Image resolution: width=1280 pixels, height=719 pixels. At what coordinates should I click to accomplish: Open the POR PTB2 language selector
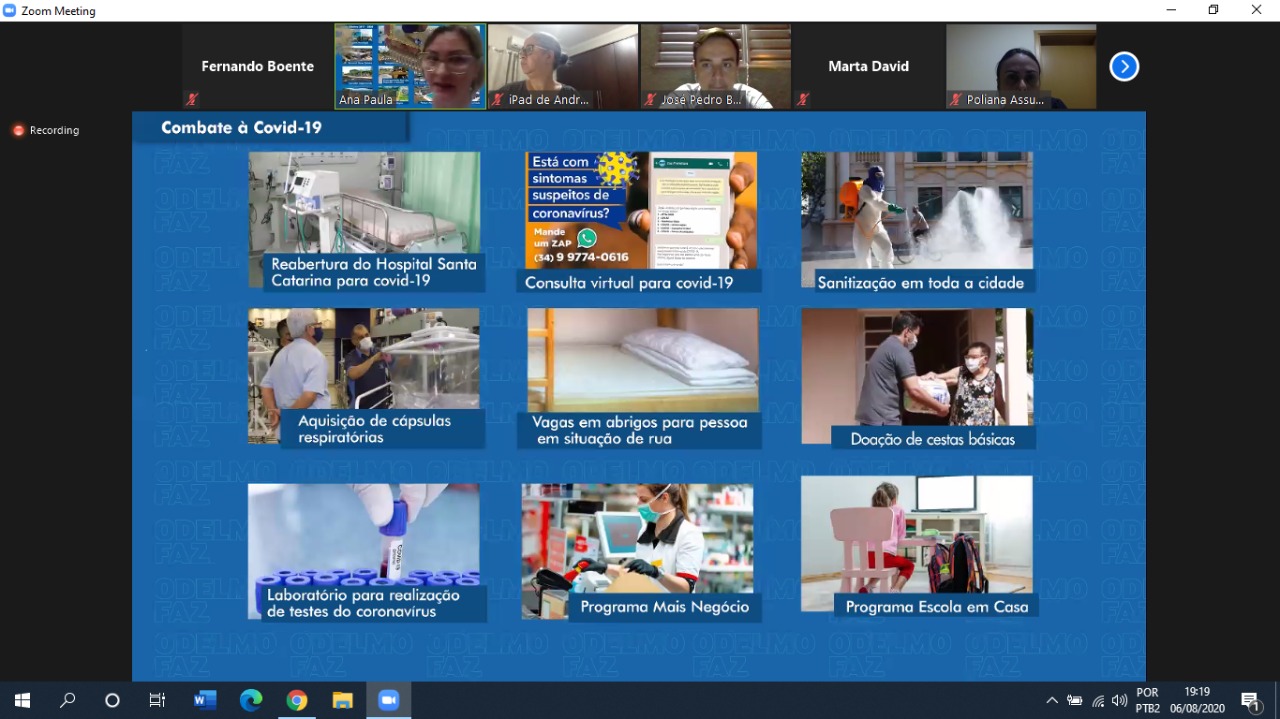pyautogui.click(x=1148, y=700)
